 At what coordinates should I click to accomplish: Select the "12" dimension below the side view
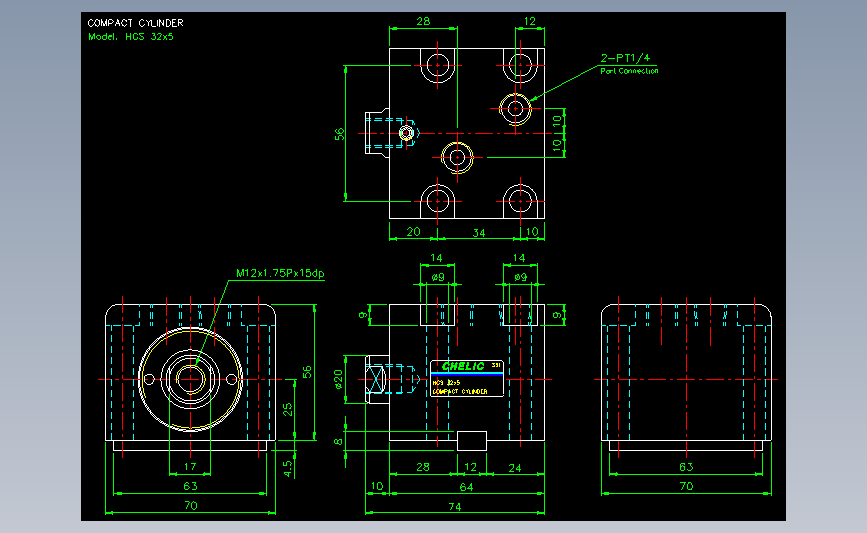pos(471,467)
